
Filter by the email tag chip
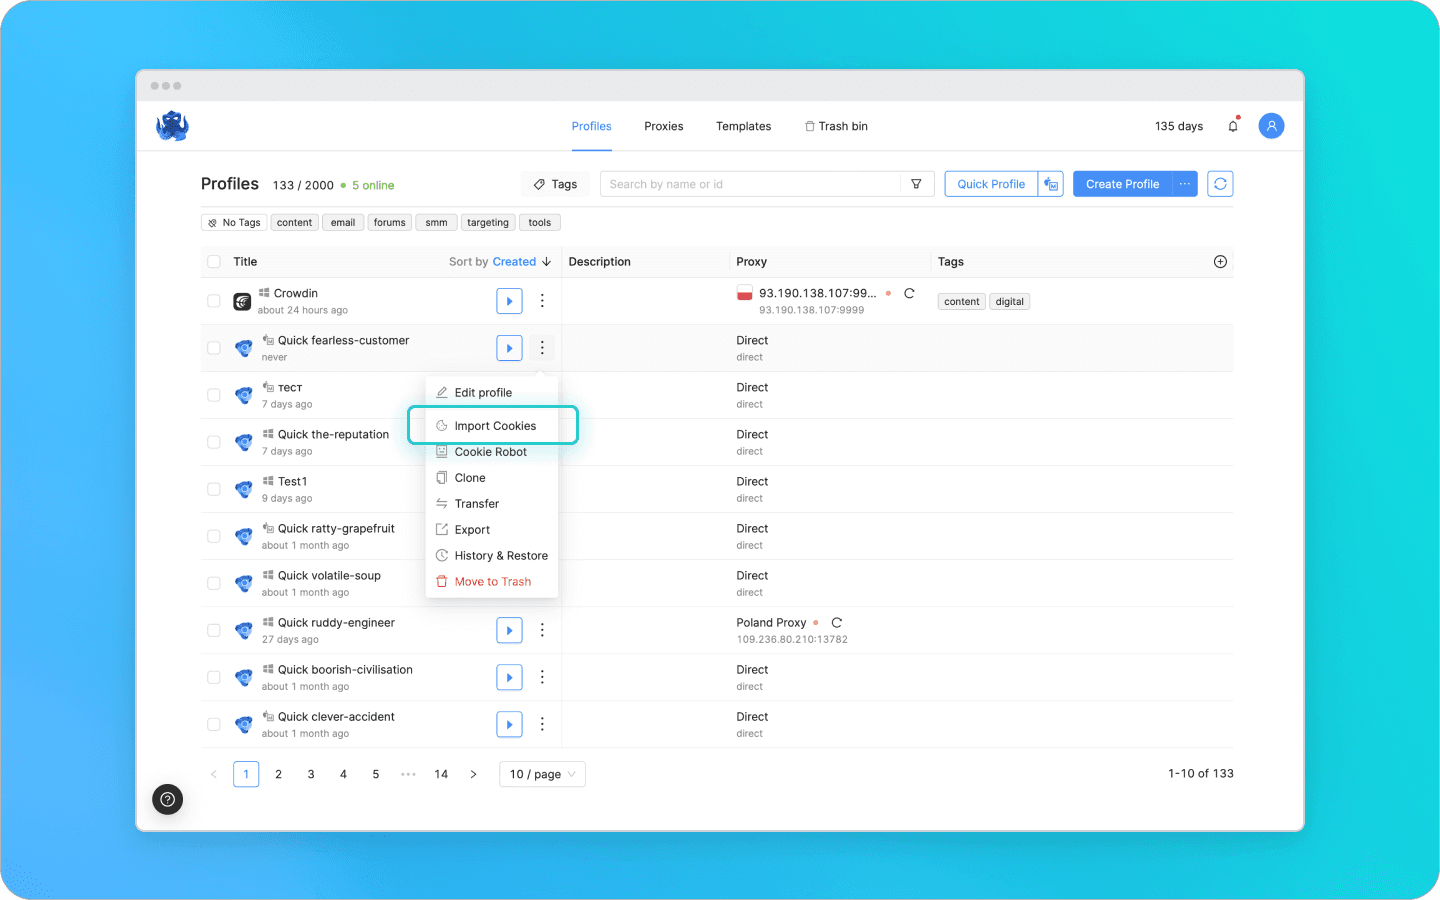[343, 223]
